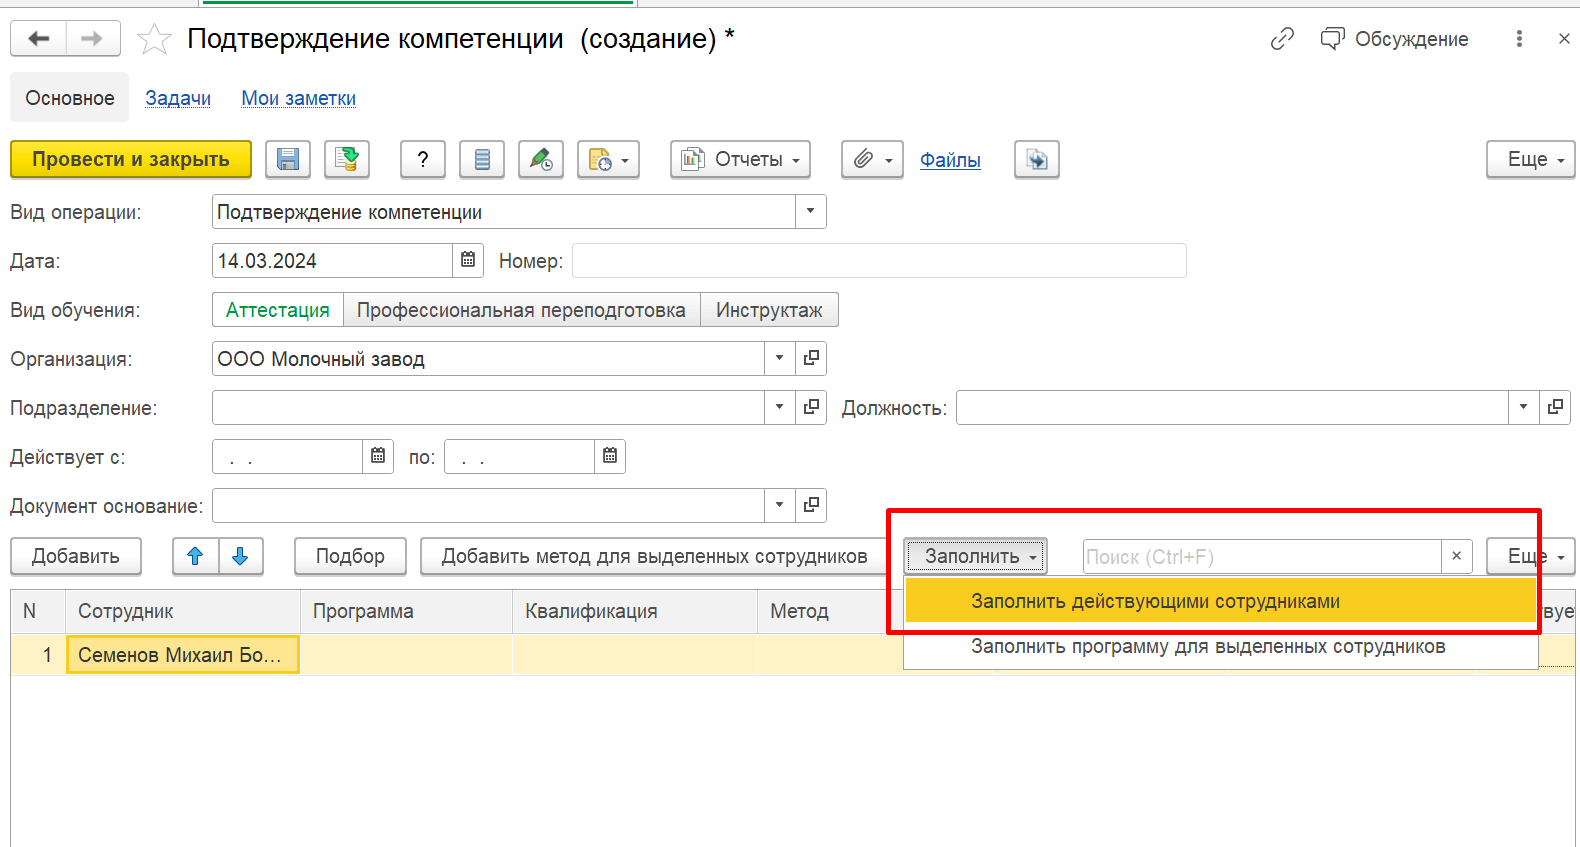Screen dimensions: 1580x847
Task: Move row down with blue down arrow
Action: coord(240,557)
